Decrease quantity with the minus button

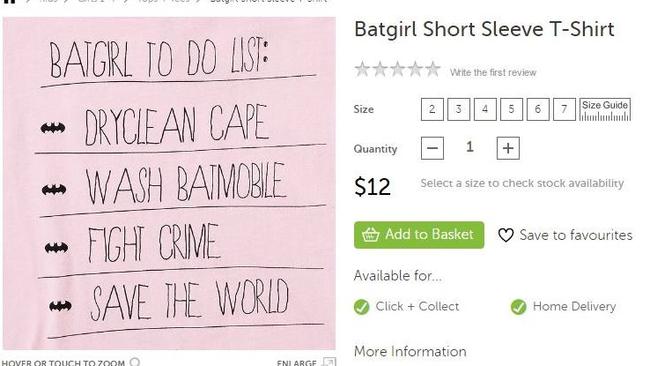click(x=432, y=148)
